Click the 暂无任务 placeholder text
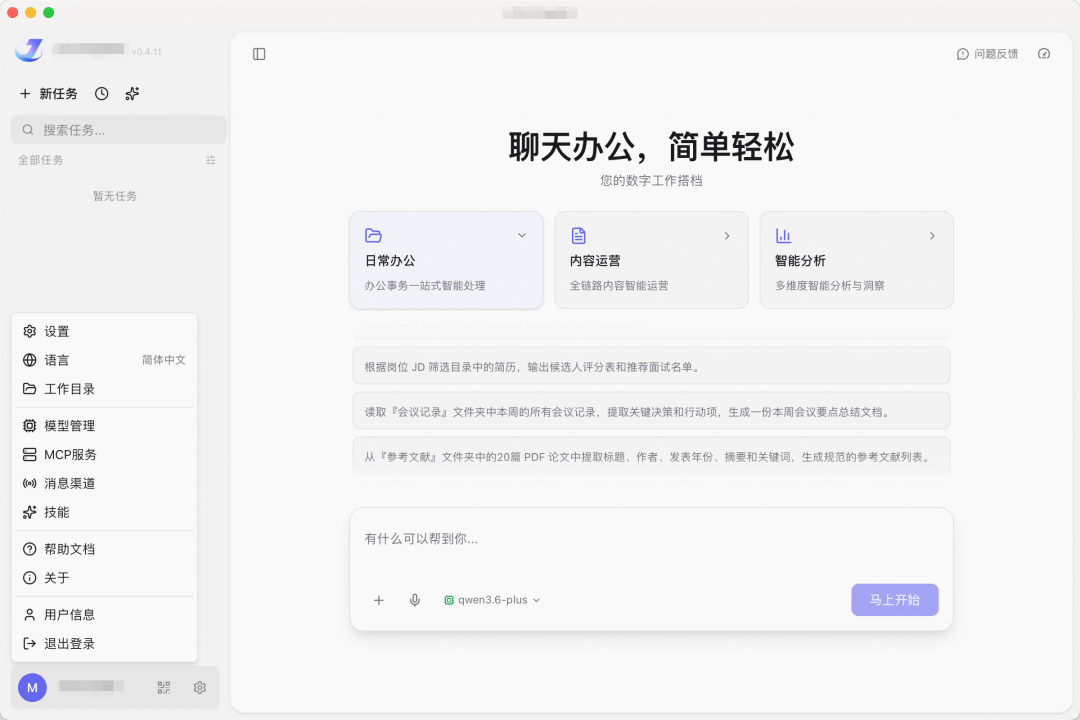1080x720 pixels. [x=115, y=196]
